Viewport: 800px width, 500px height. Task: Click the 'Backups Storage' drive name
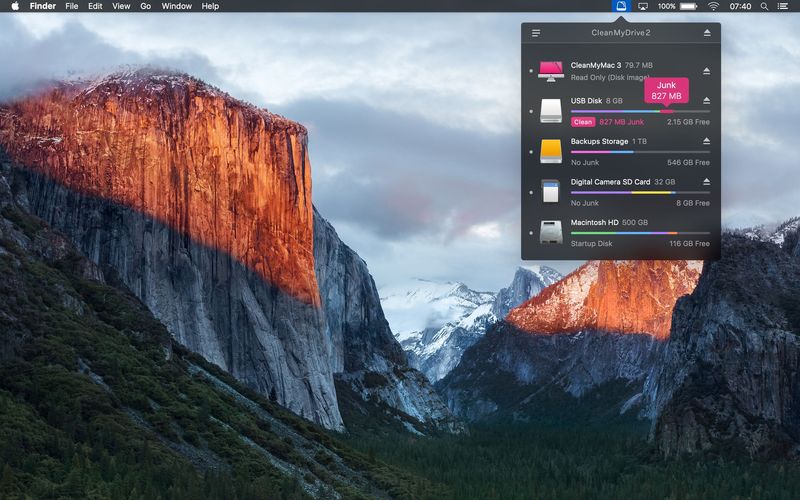coord(599,141)
